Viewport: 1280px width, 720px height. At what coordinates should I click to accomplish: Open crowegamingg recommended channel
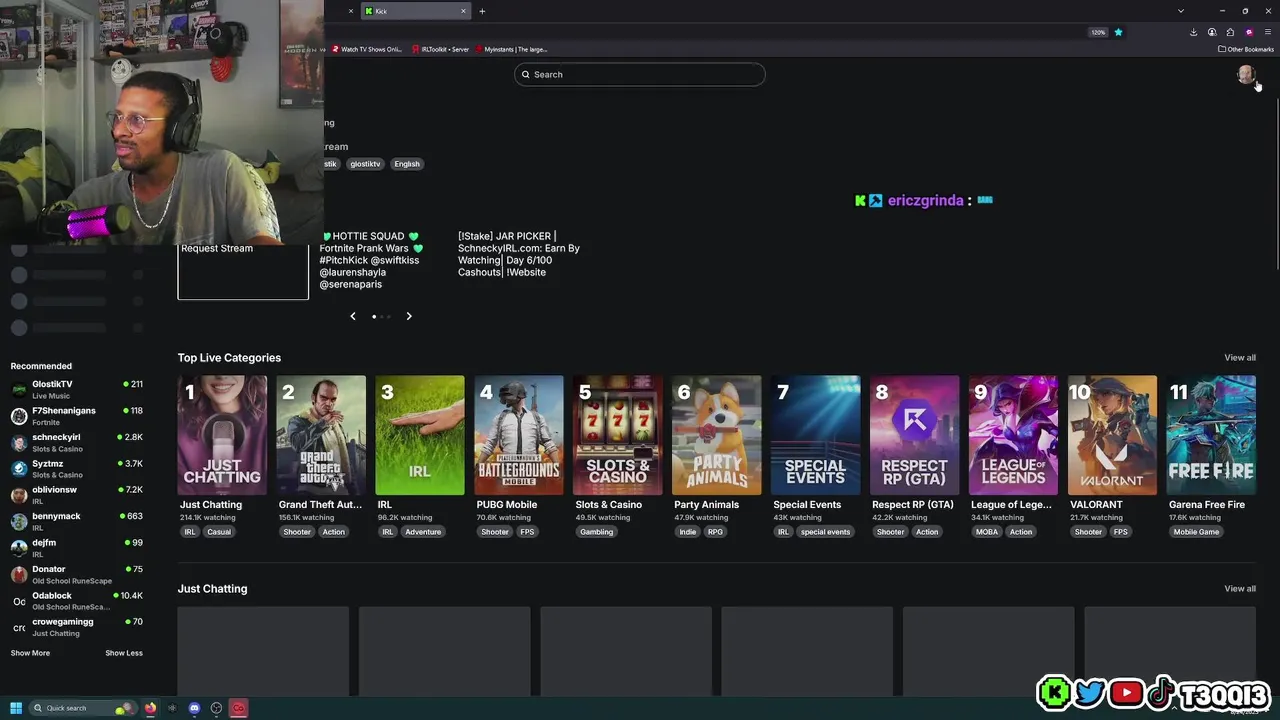click(x=77, y=627)
